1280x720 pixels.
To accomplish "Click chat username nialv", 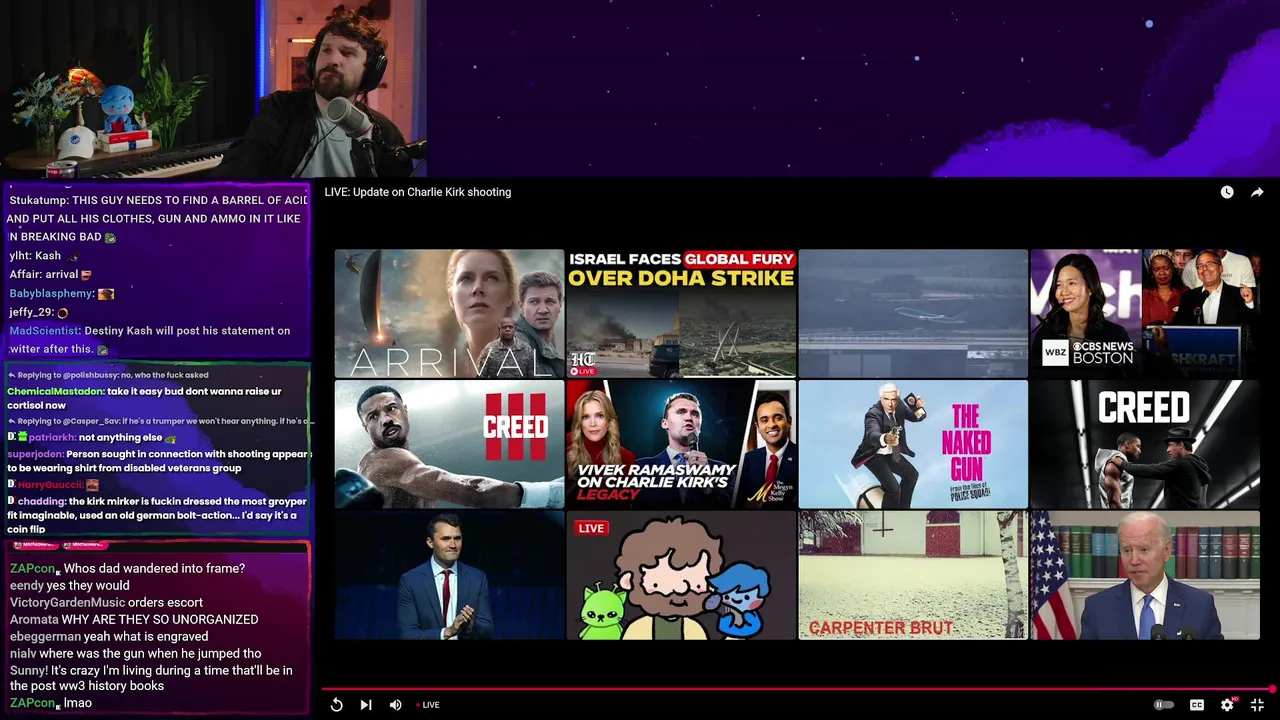I will (23, 654).
